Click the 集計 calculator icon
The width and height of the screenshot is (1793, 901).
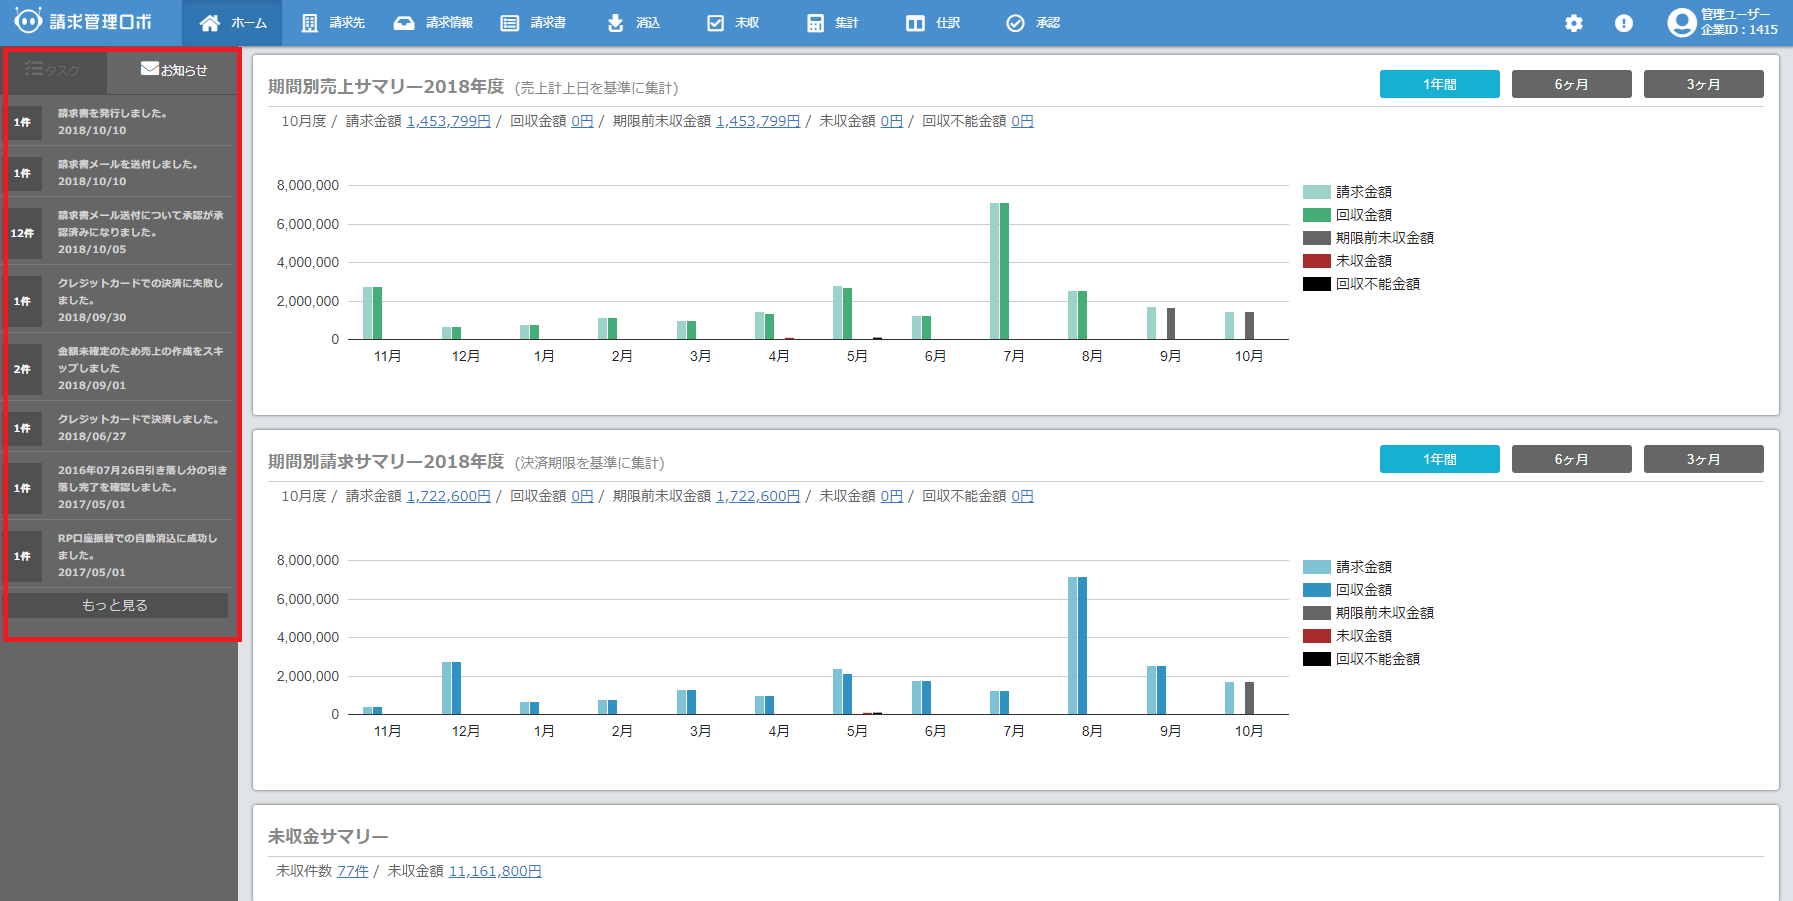(x=815, y=23)
